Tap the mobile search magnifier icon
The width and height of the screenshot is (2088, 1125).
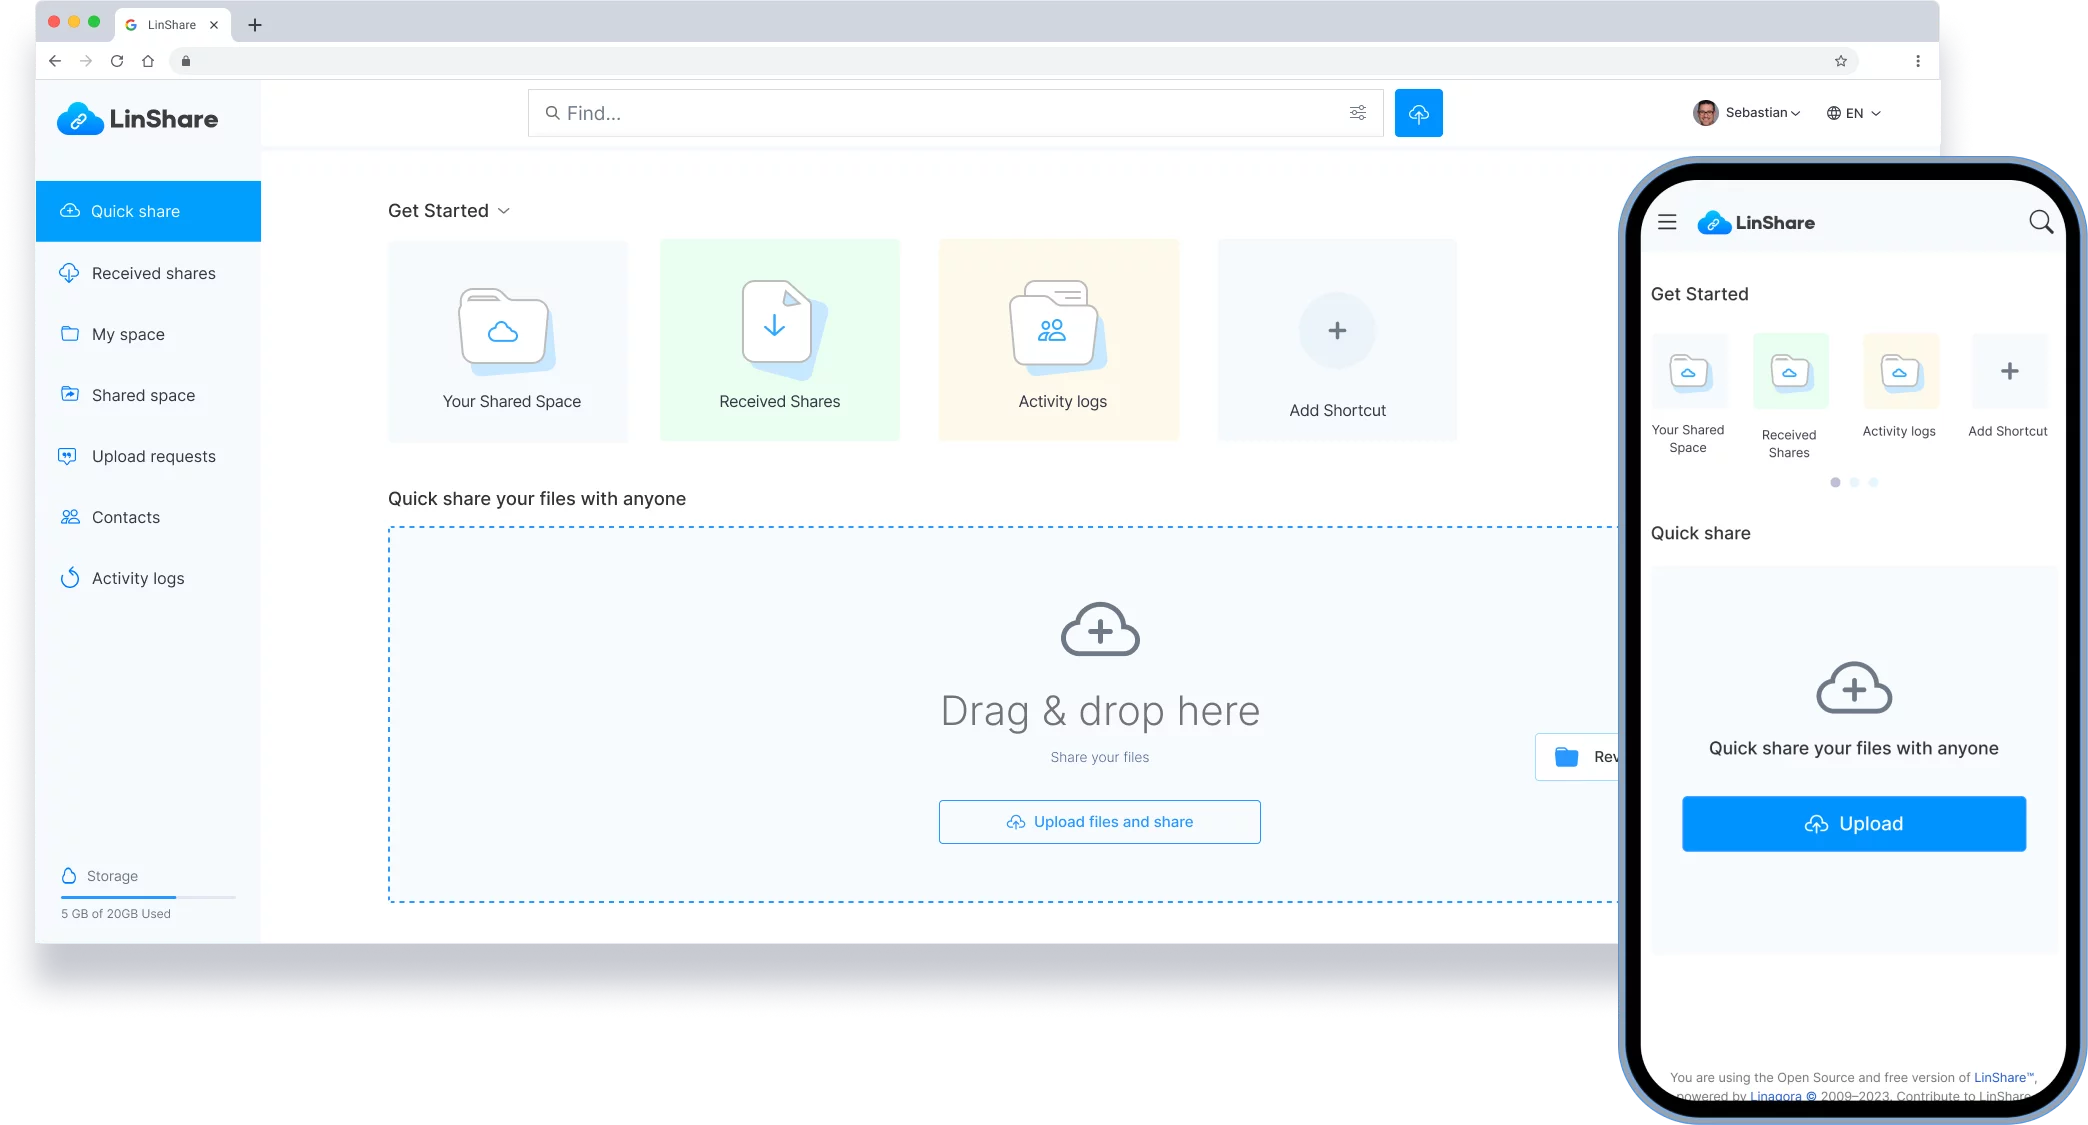pos(2040,222)
